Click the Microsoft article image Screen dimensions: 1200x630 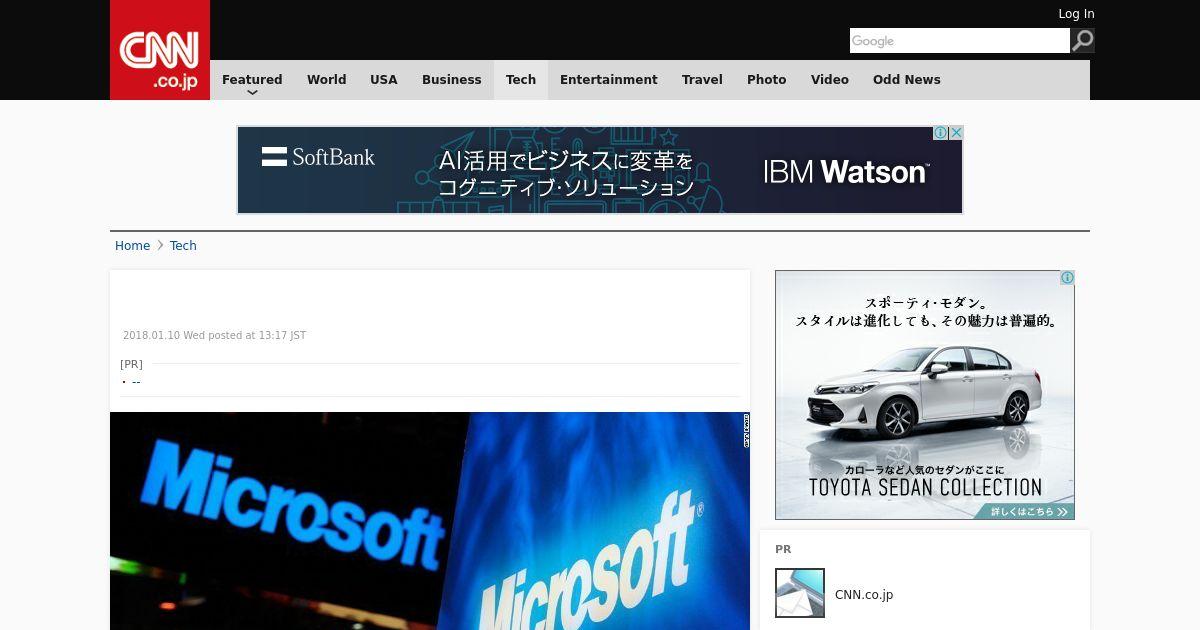click(430, 521)
